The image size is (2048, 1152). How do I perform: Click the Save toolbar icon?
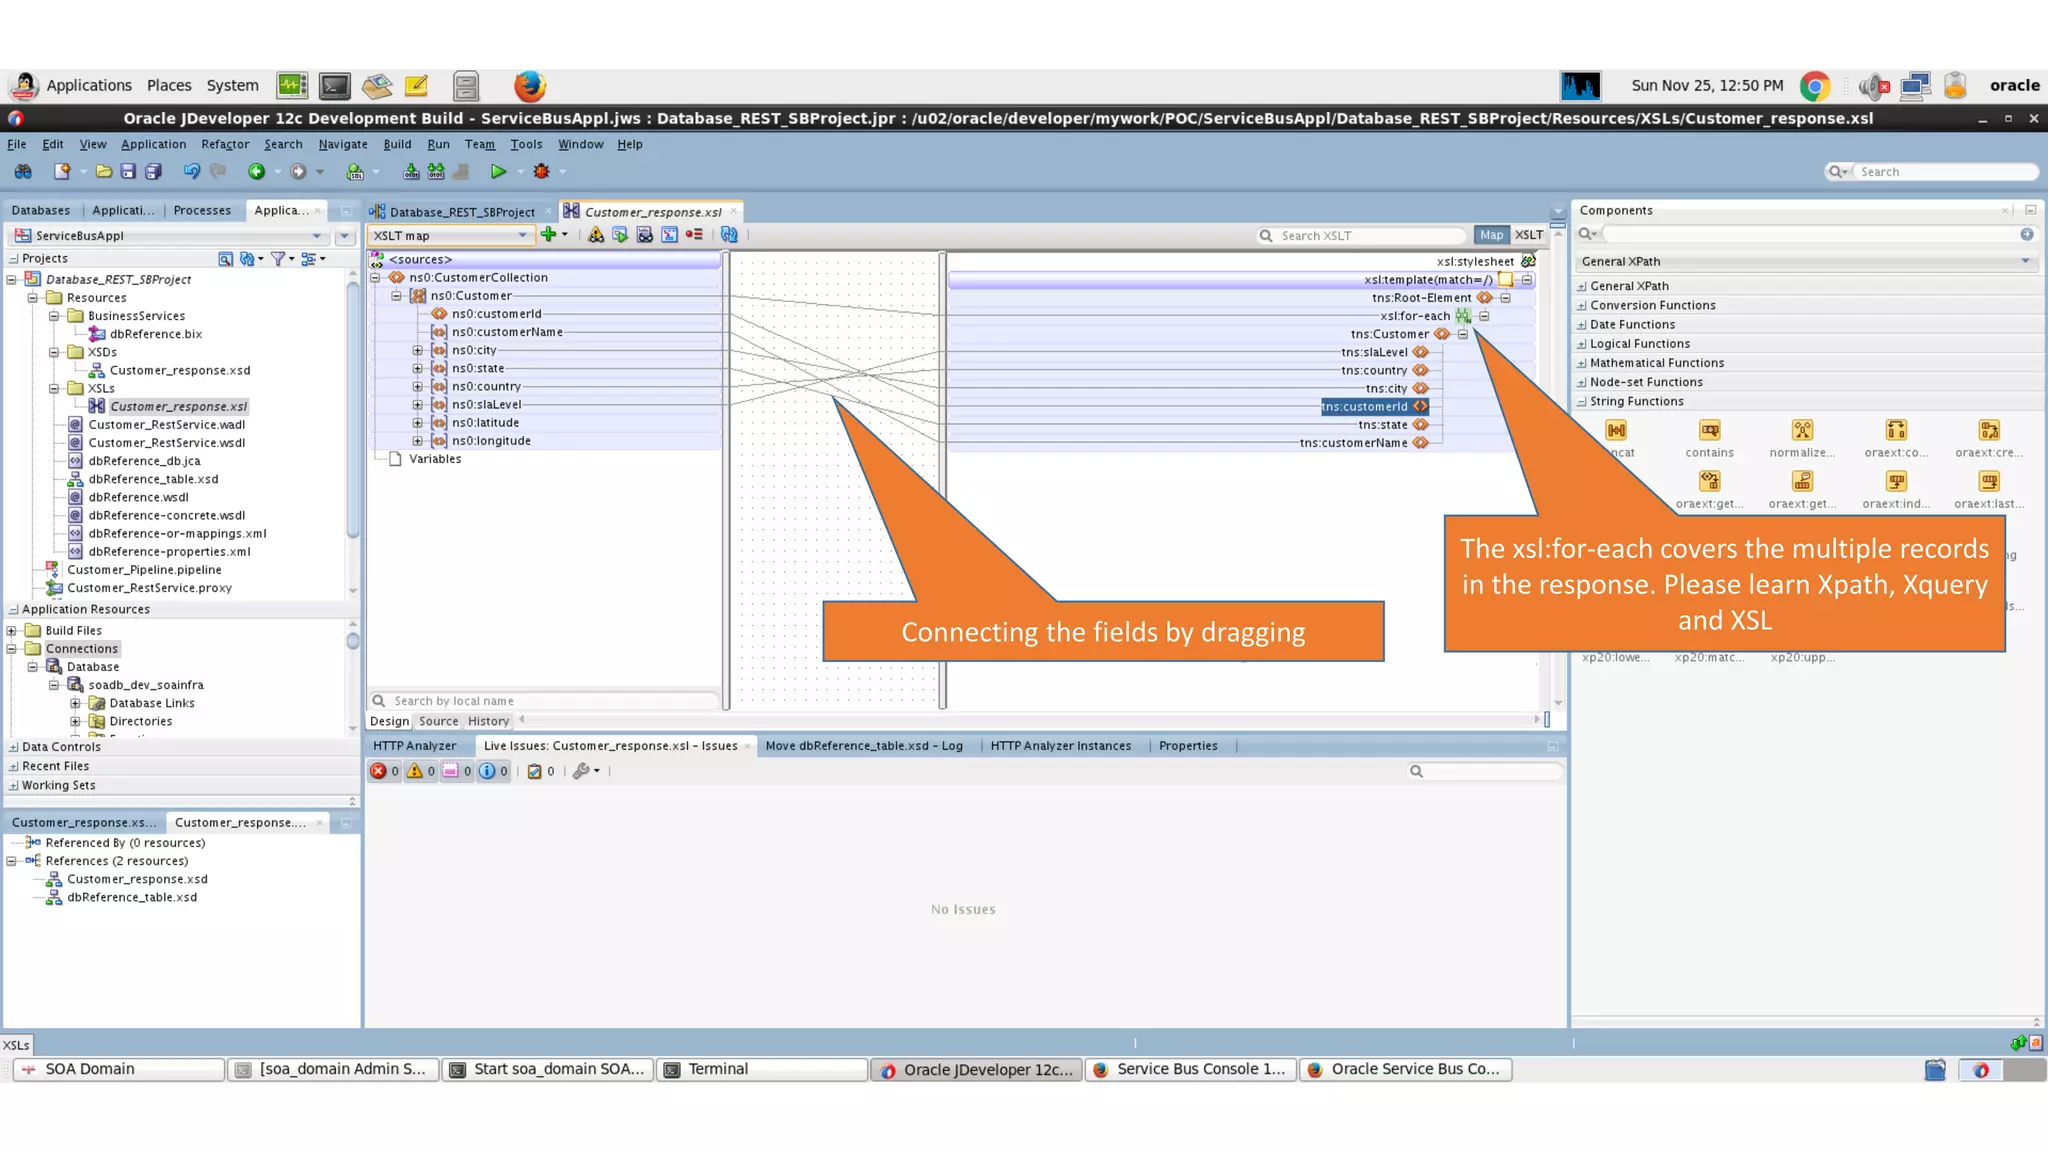click(x=128, y=172)
